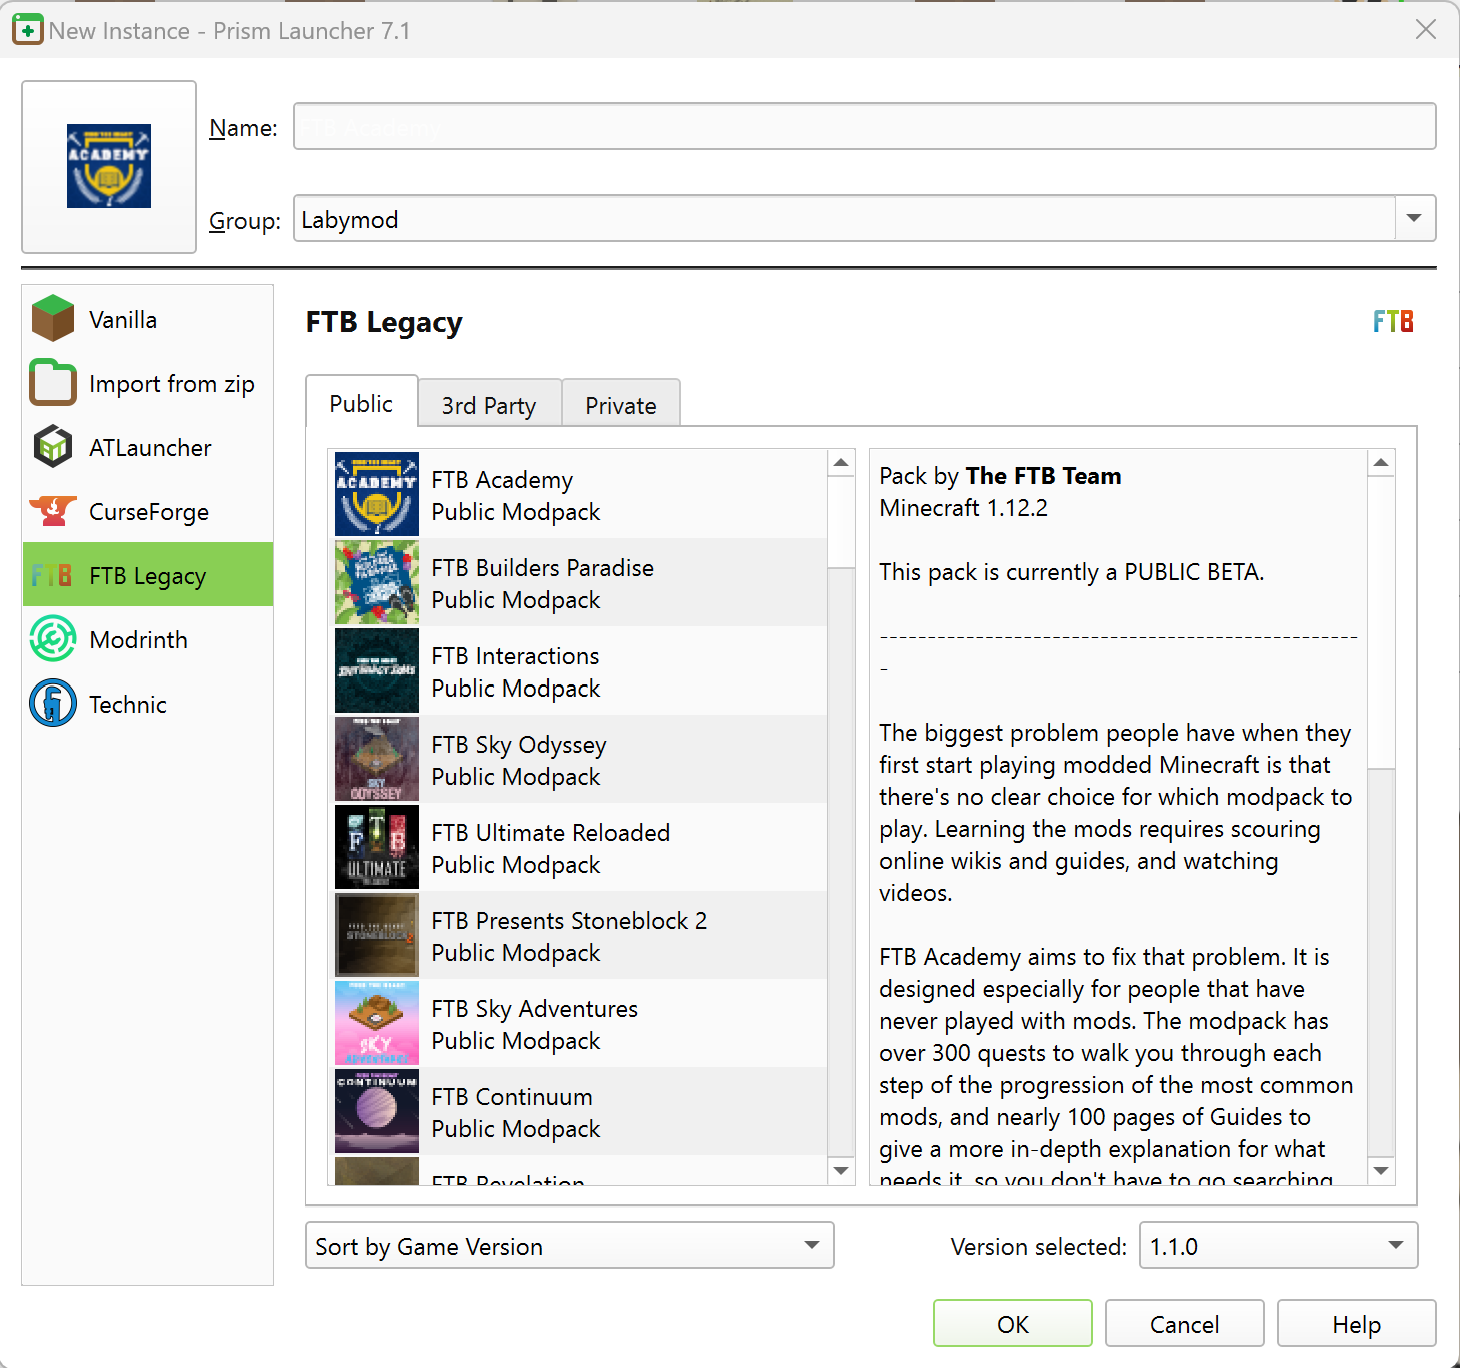The width and height of the screenshot is (1460, 1368).
Task: Click the FTB Sky Adventures thumbnail
Action: 376,1023
